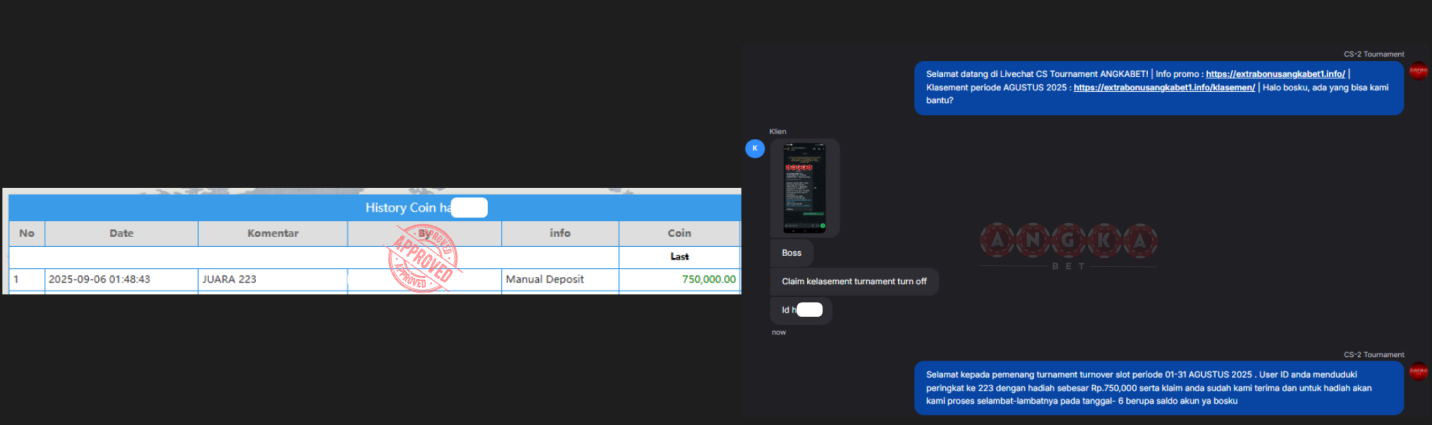Click the "No" column header
The image size is (1432, 425).
coord(27,233)
